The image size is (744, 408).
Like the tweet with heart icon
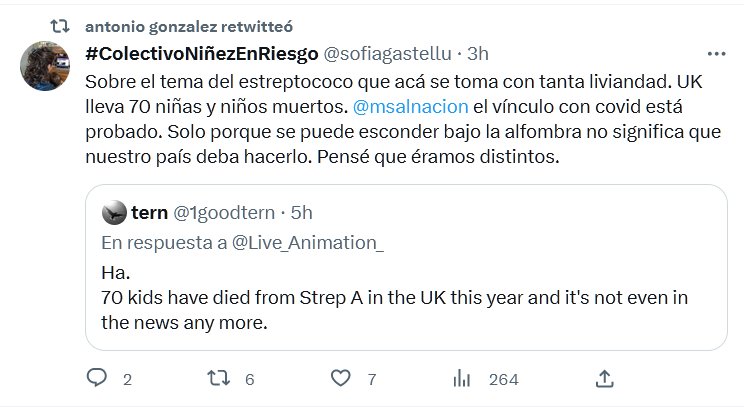pos(341,379)
